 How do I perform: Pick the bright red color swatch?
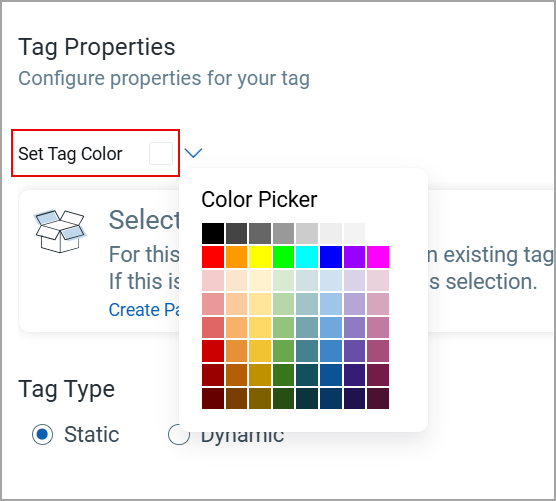(x=213, y=257)
